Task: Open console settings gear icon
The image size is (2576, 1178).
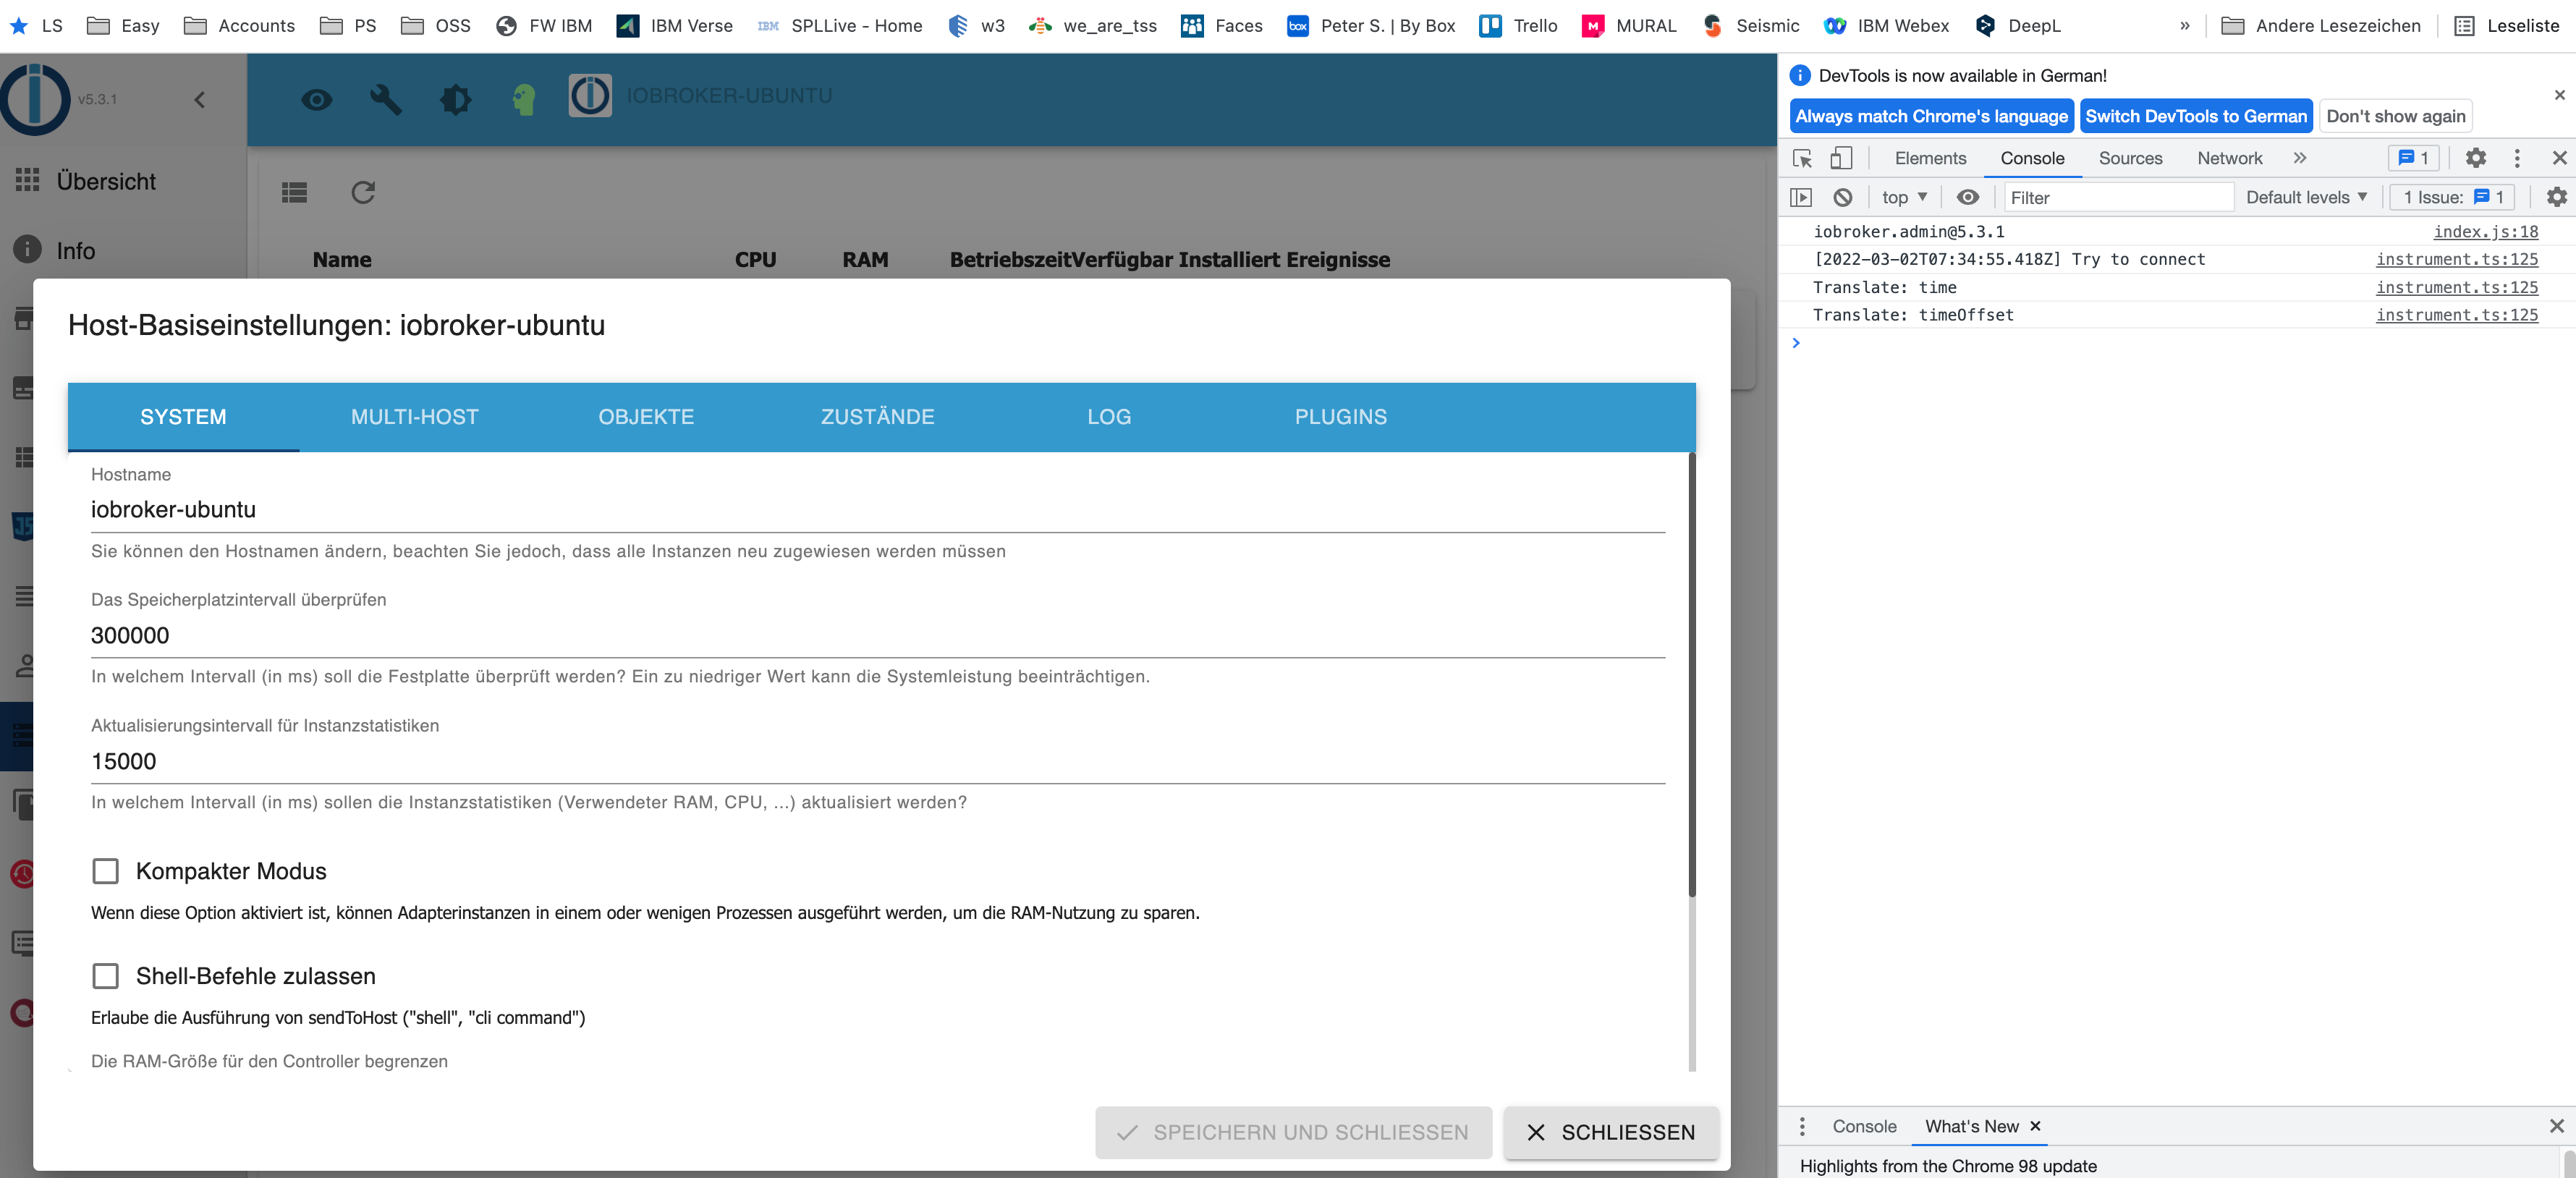Action: [2556, 197]
